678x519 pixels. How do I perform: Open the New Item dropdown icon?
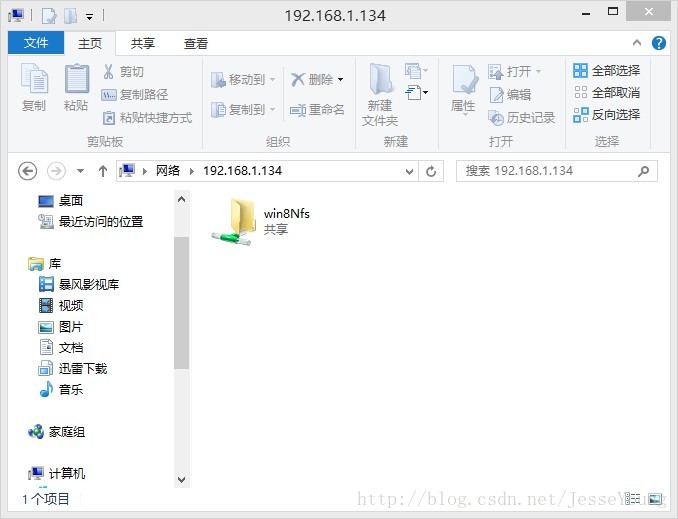(x=416, y=70)
